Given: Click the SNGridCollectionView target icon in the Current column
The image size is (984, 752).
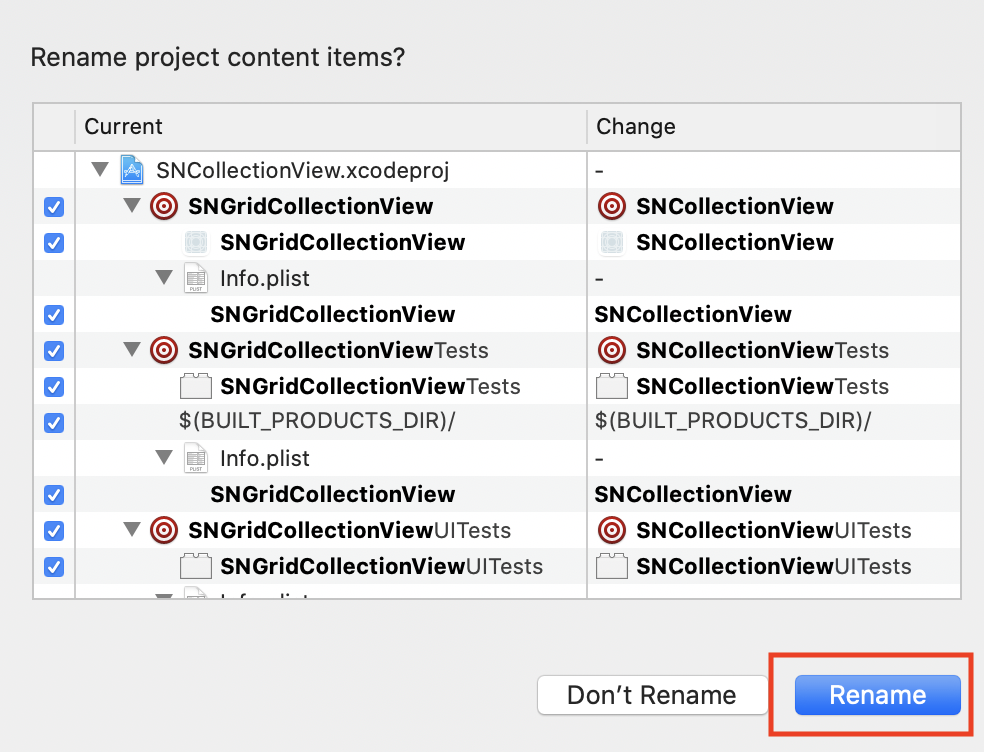Looking at the screenshot, I should pos(163,207).
